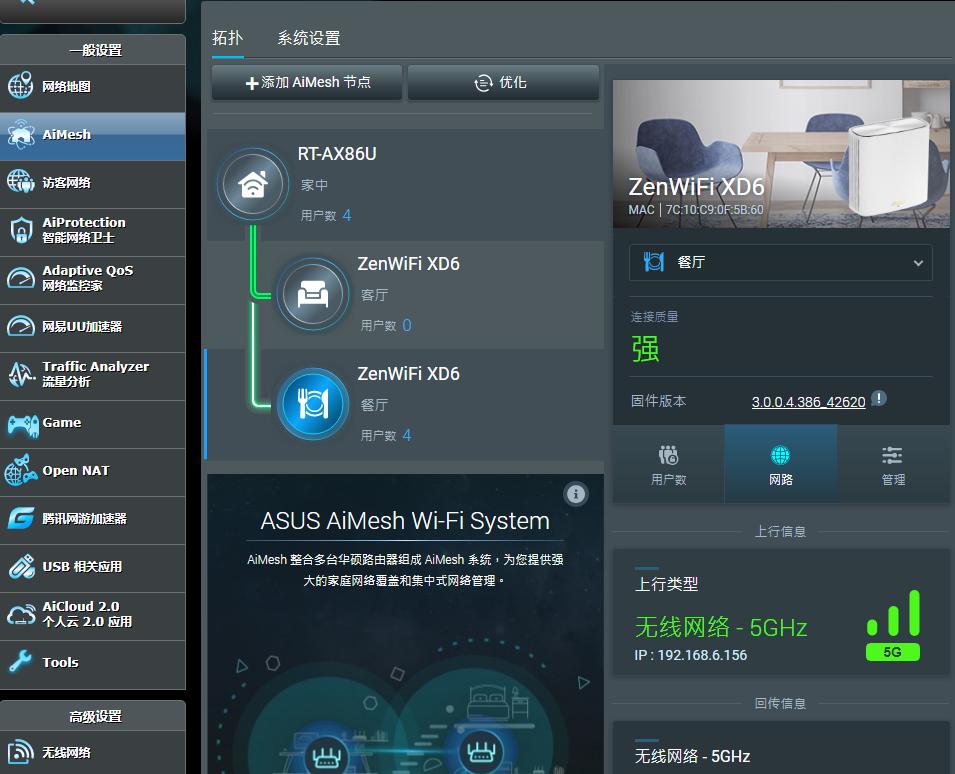Open 网易UU加速器 sidebar icon
Screen dimensions: 955x774
click(21, 326)
